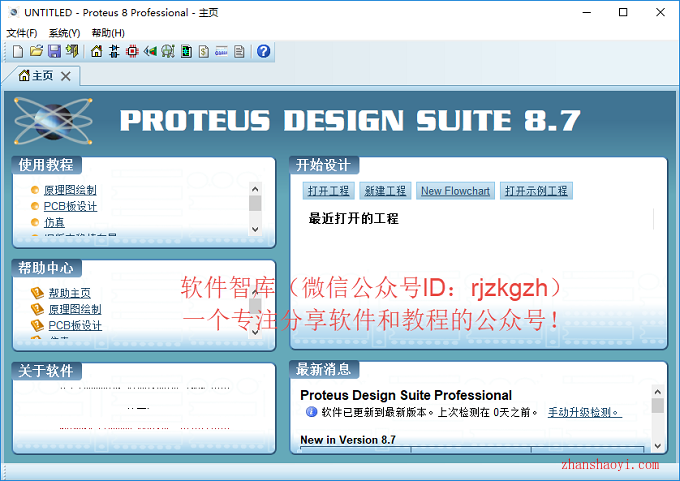Click the Close Project door icon
Screen dimensions: 680x481
pos(72,51)
